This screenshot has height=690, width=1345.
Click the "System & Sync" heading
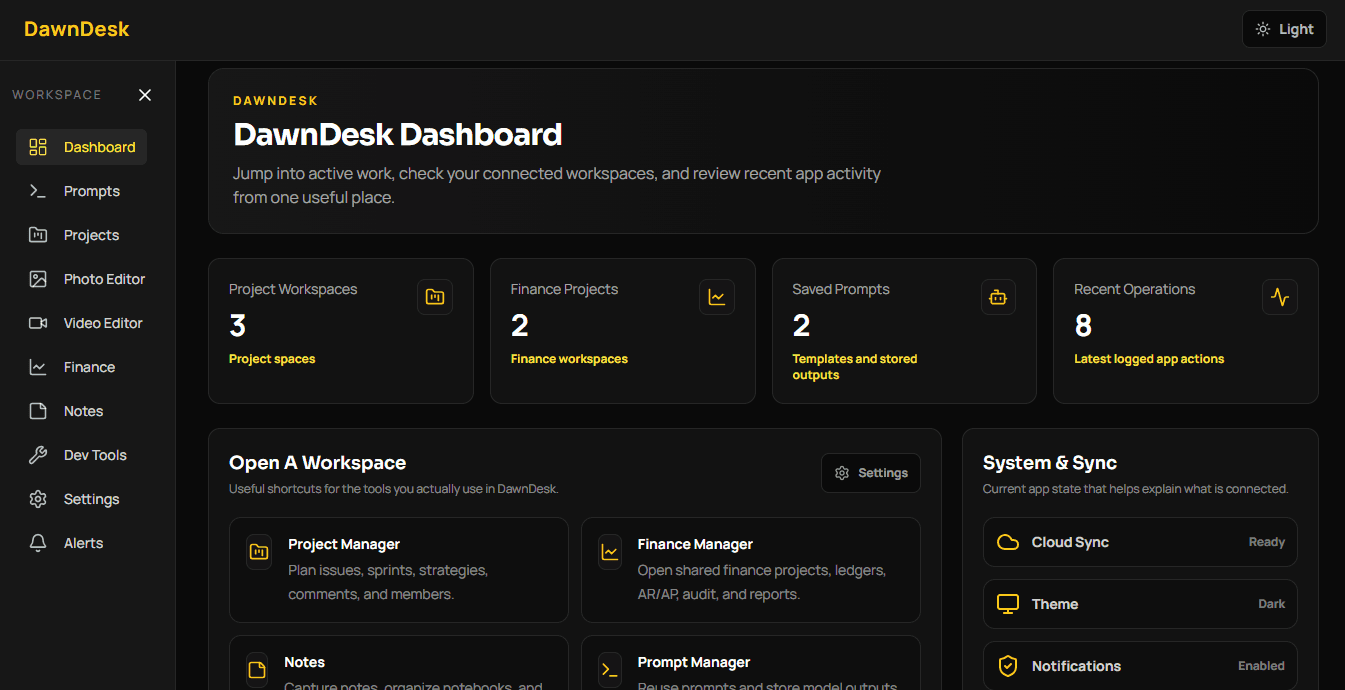1050,463
